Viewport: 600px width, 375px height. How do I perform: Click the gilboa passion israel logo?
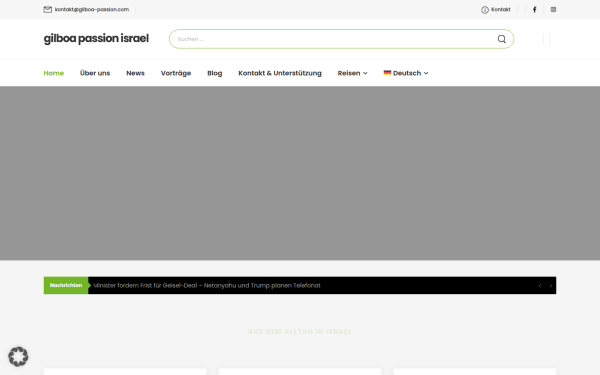pyautogui.click(x=96, y=39)
